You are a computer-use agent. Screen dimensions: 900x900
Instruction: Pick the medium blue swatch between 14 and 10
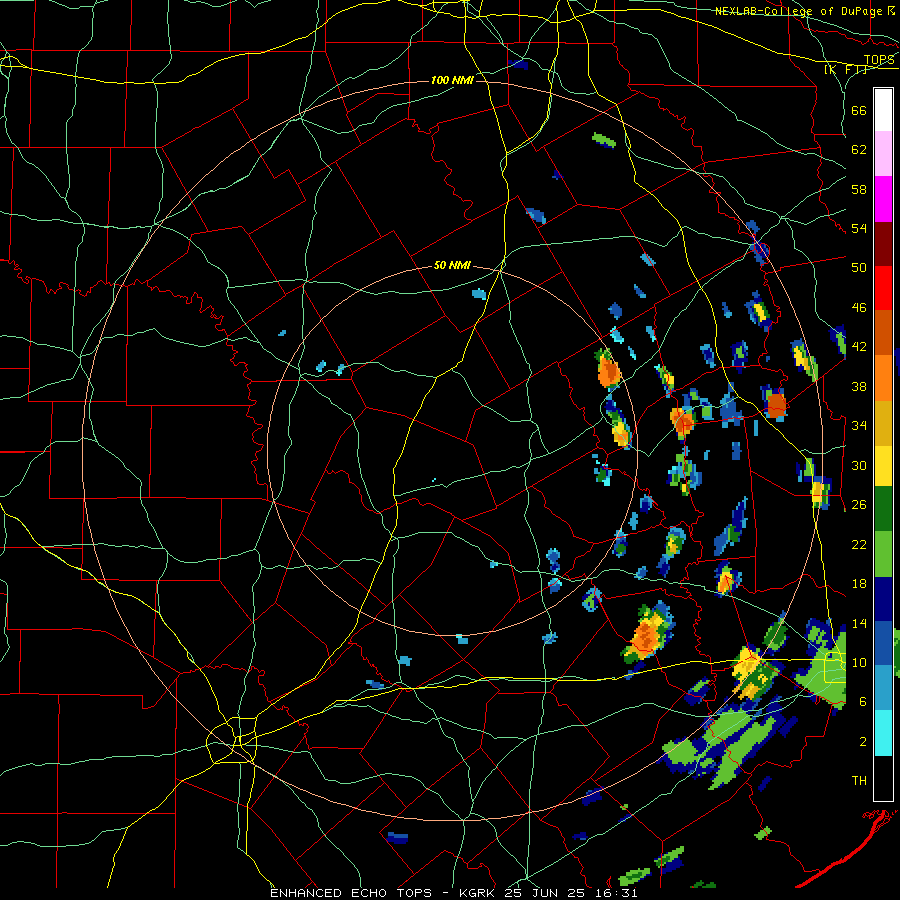(x=883, y=643)
